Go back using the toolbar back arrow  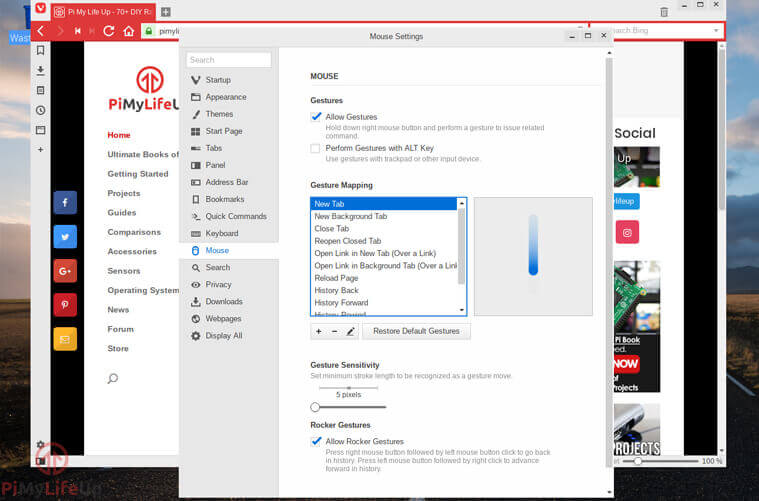pyautogui.click(x=41, y=31)
